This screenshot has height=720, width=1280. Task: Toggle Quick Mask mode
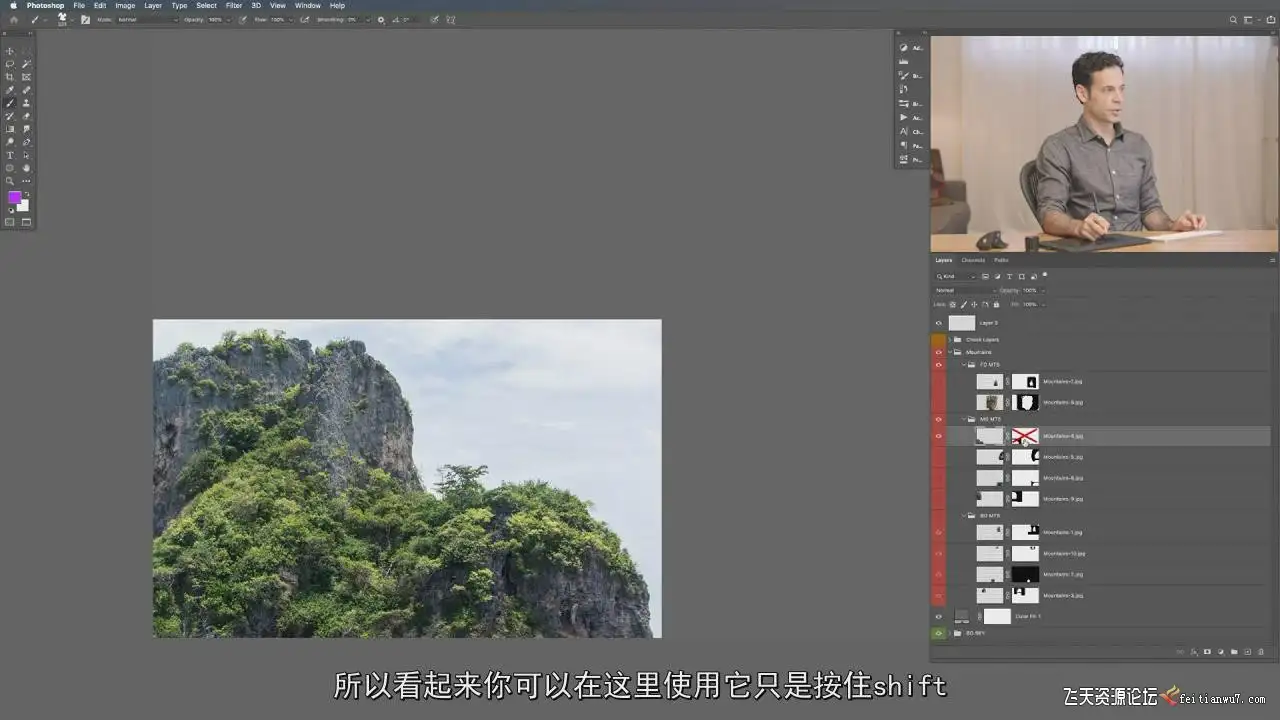coord(10,222)
